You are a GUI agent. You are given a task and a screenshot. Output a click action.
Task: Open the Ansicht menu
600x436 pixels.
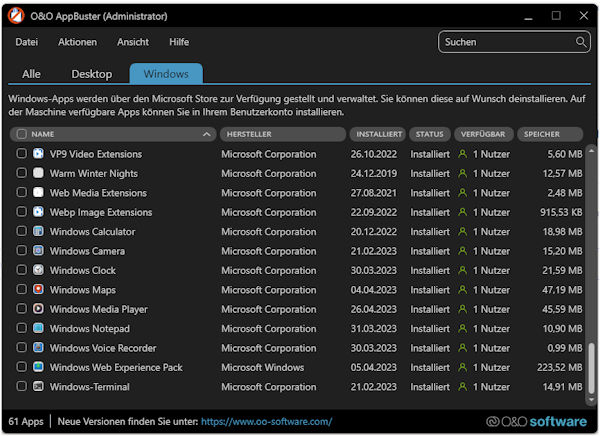(x=133, y=42)
